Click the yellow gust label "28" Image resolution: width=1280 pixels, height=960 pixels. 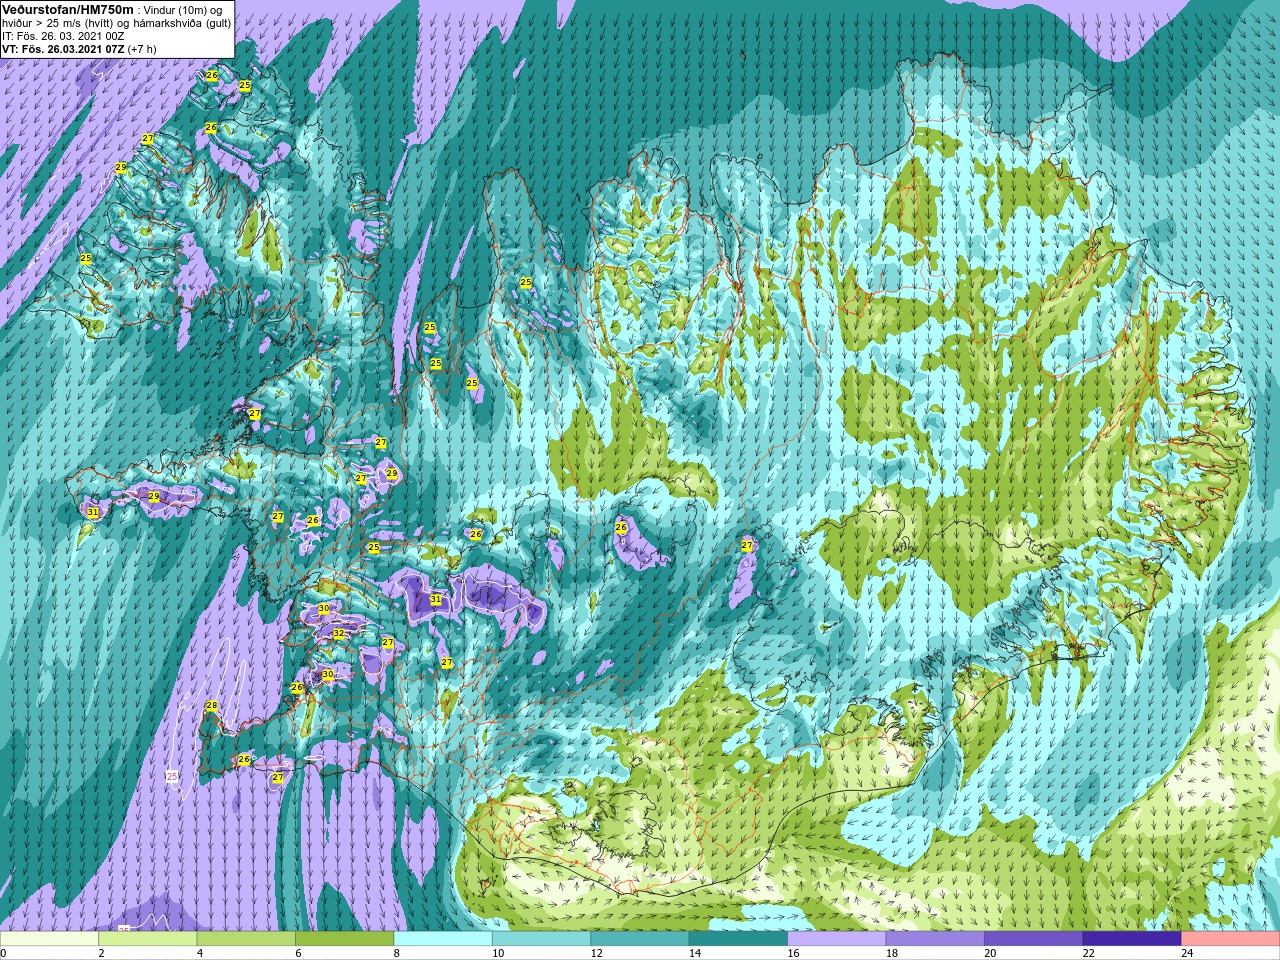pos(211,706)
